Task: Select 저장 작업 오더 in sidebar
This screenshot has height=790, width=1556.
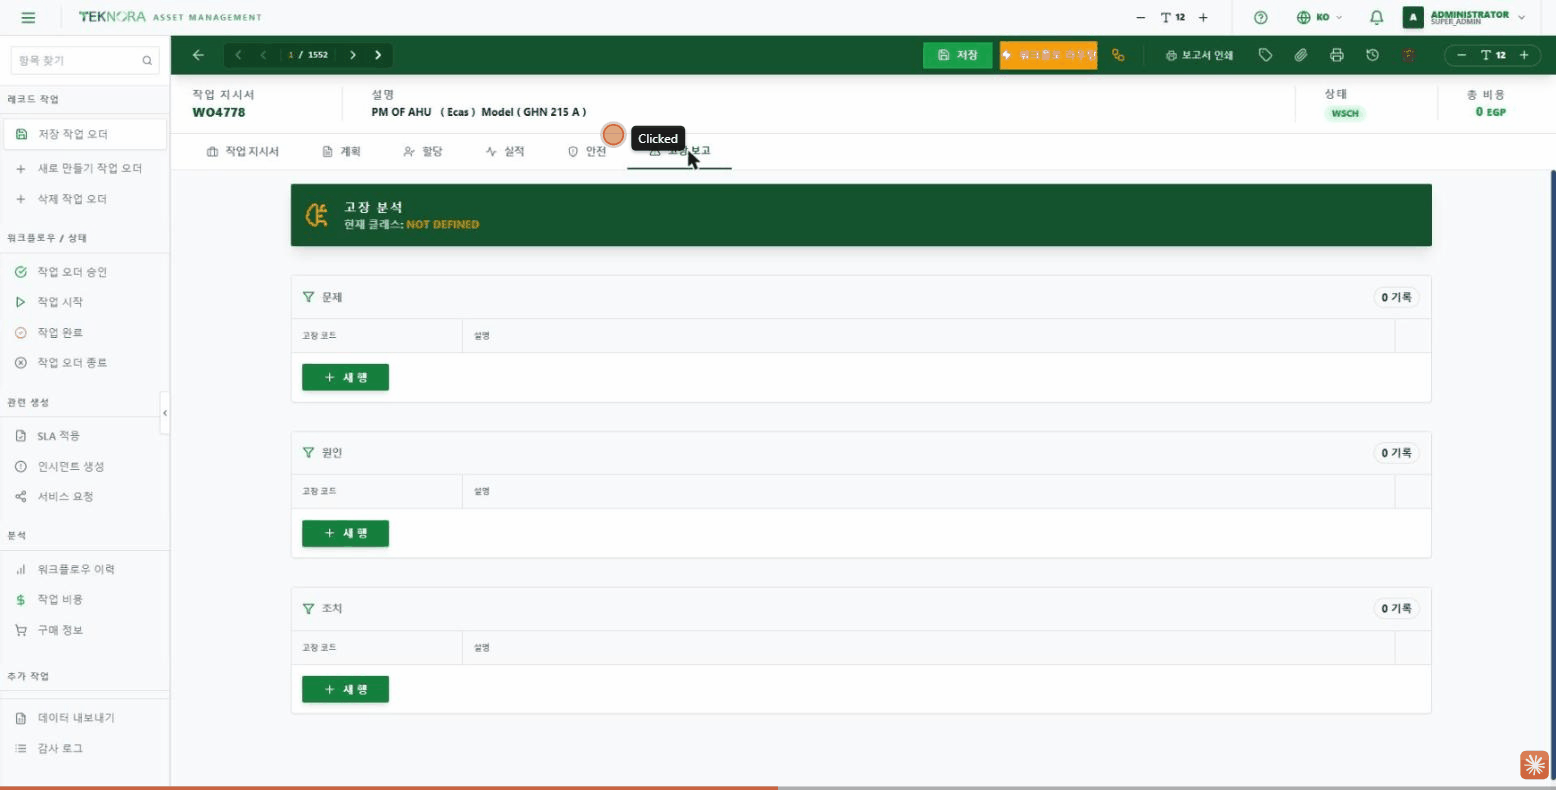Action: click(85, 134)
